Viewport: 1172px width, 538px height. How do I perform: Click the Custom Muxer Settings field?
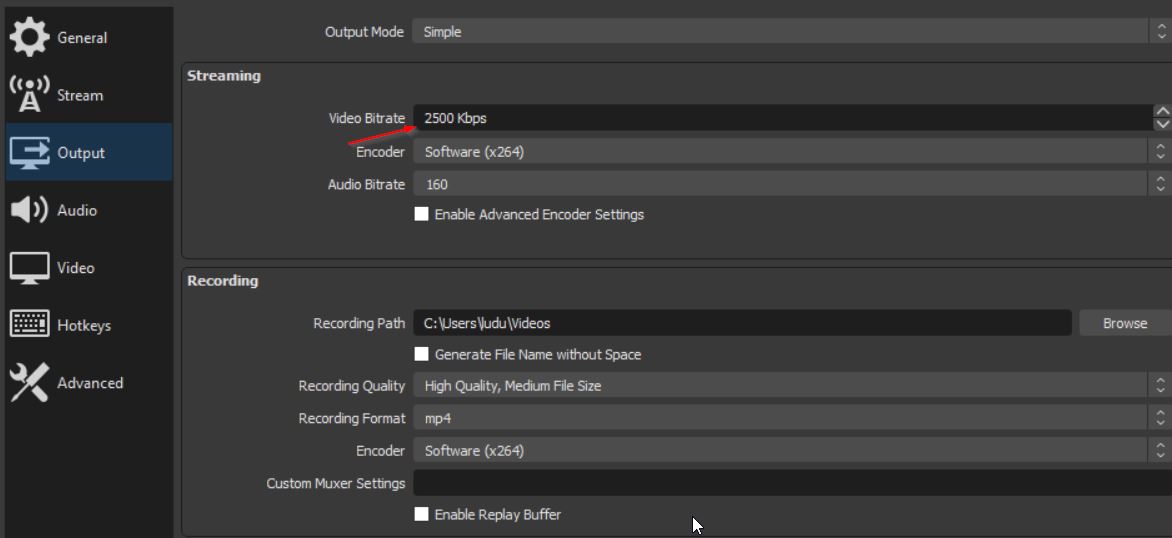tap(792, 483)
